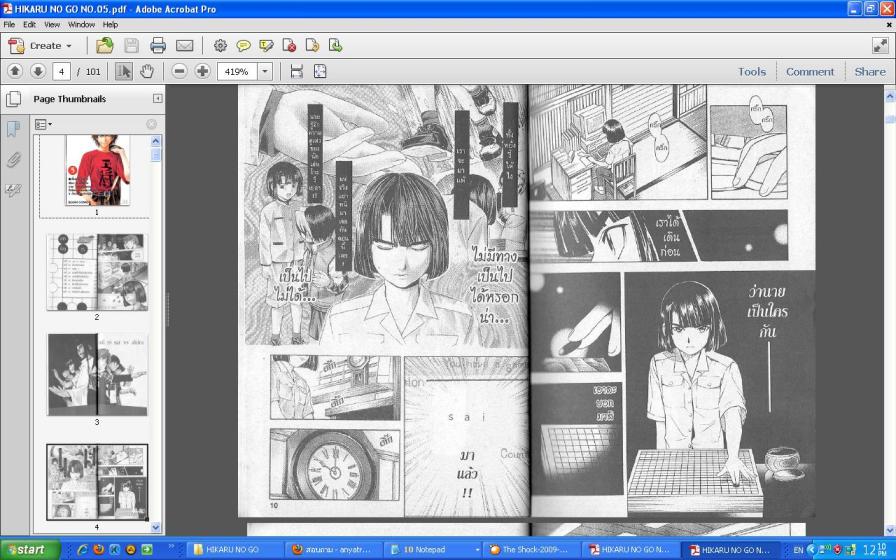Viewport: 896px width, 560px height.
Task: Open the View menu
Action: [x=52, y=25]
